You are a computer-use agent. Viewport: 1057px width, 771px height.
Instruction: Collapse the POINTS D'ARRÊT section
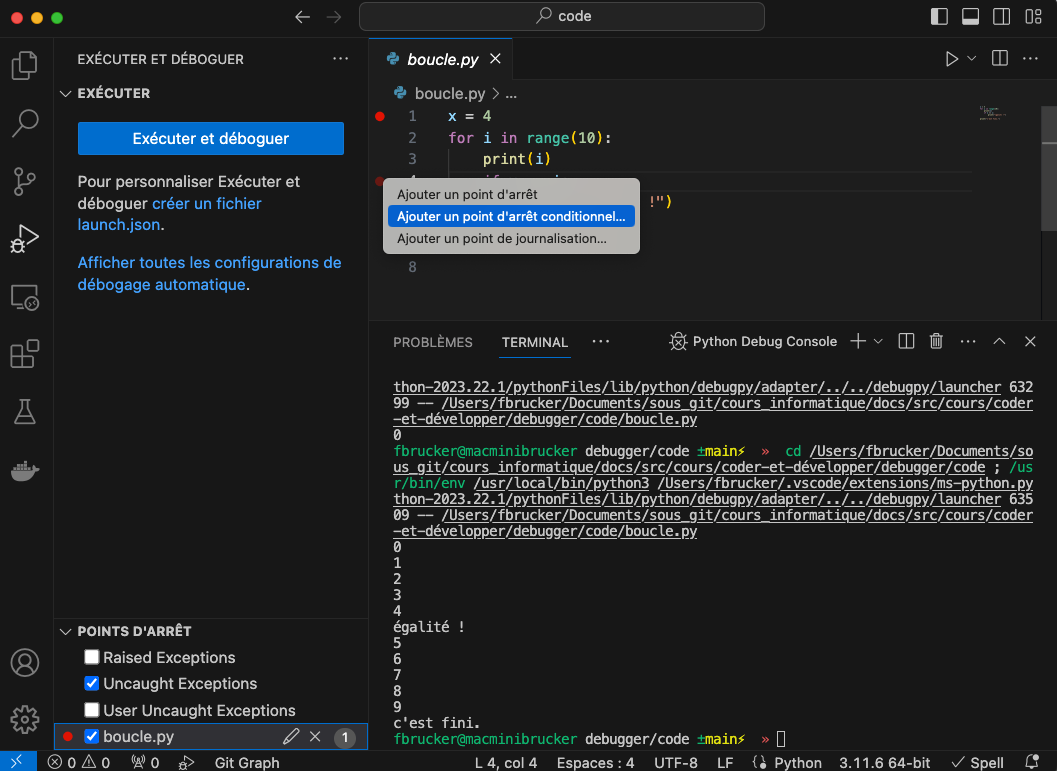click(x=67, y=631)
